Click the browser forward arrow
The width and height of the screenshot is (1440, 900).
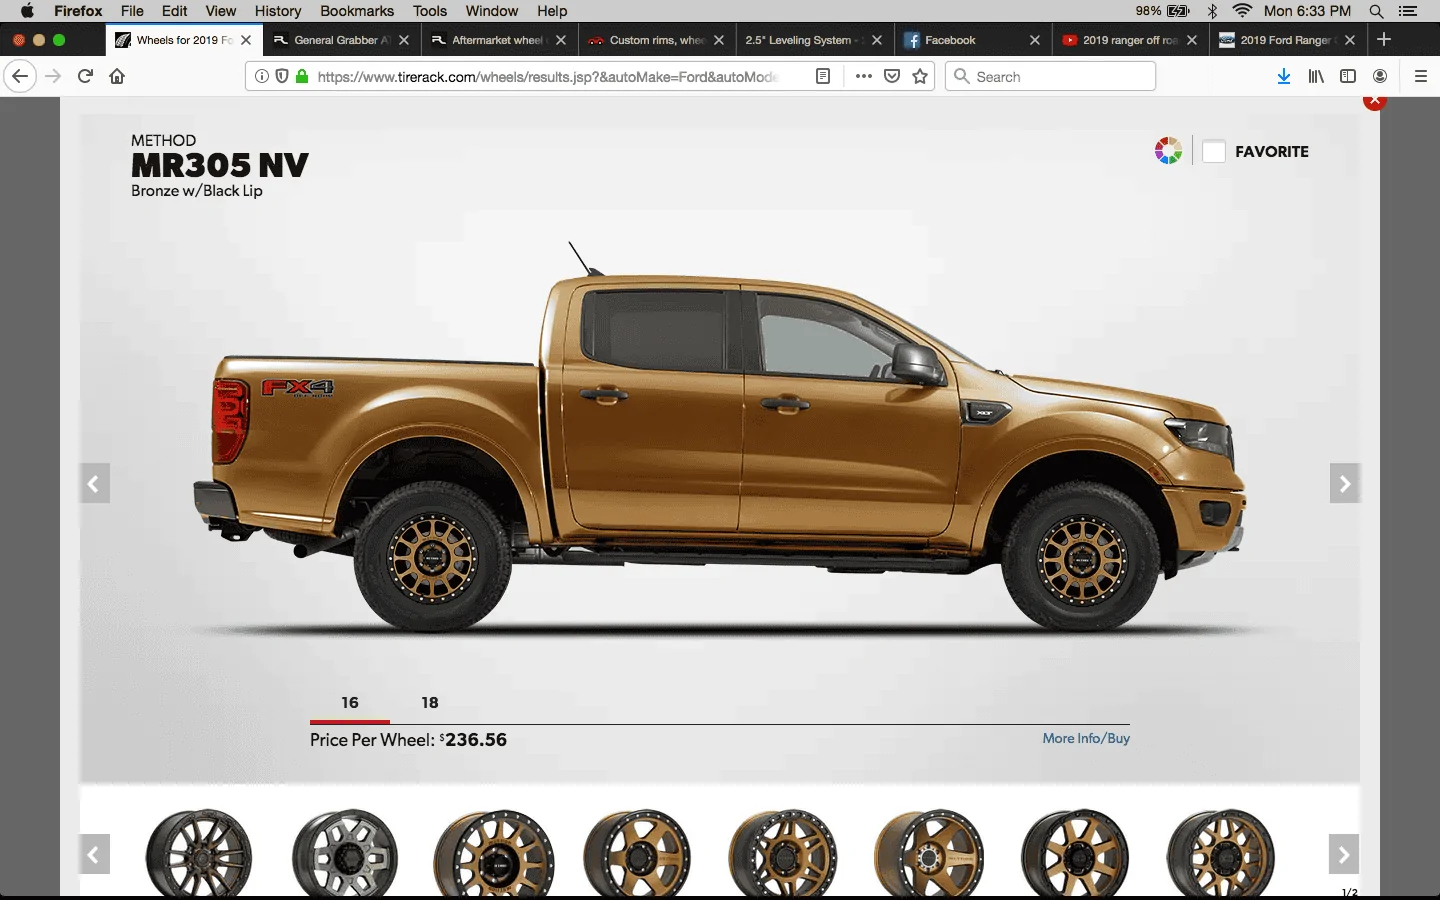coord(53,76)
